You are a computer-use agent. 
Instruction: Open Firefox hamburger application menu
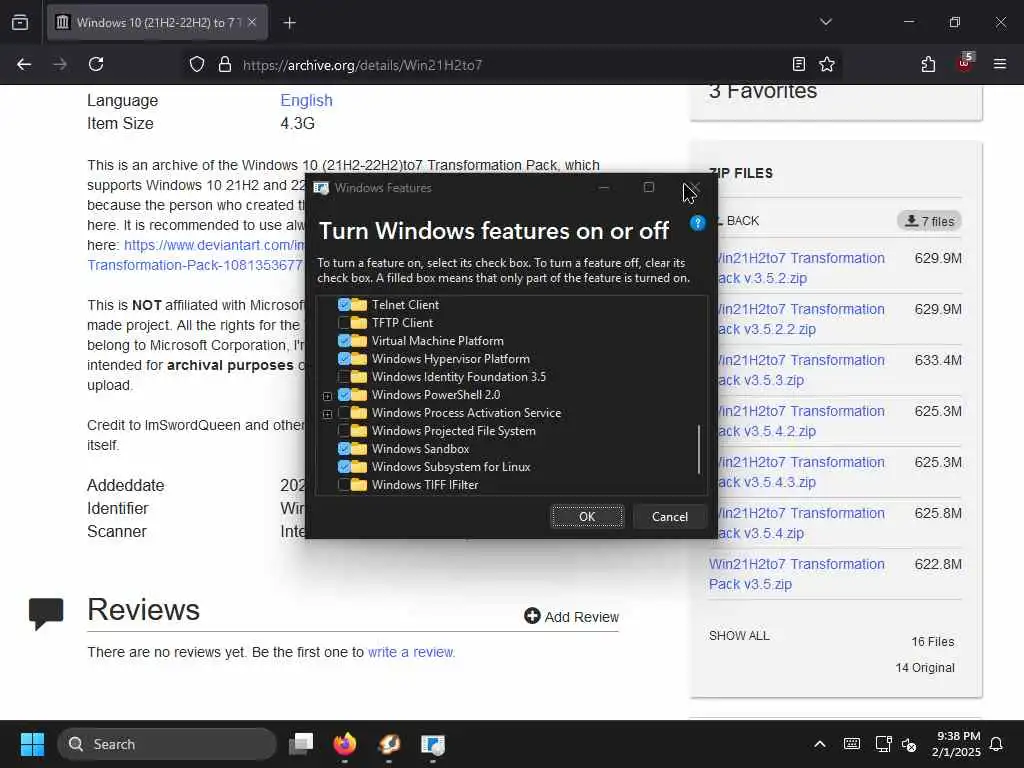click(1000, 65)
